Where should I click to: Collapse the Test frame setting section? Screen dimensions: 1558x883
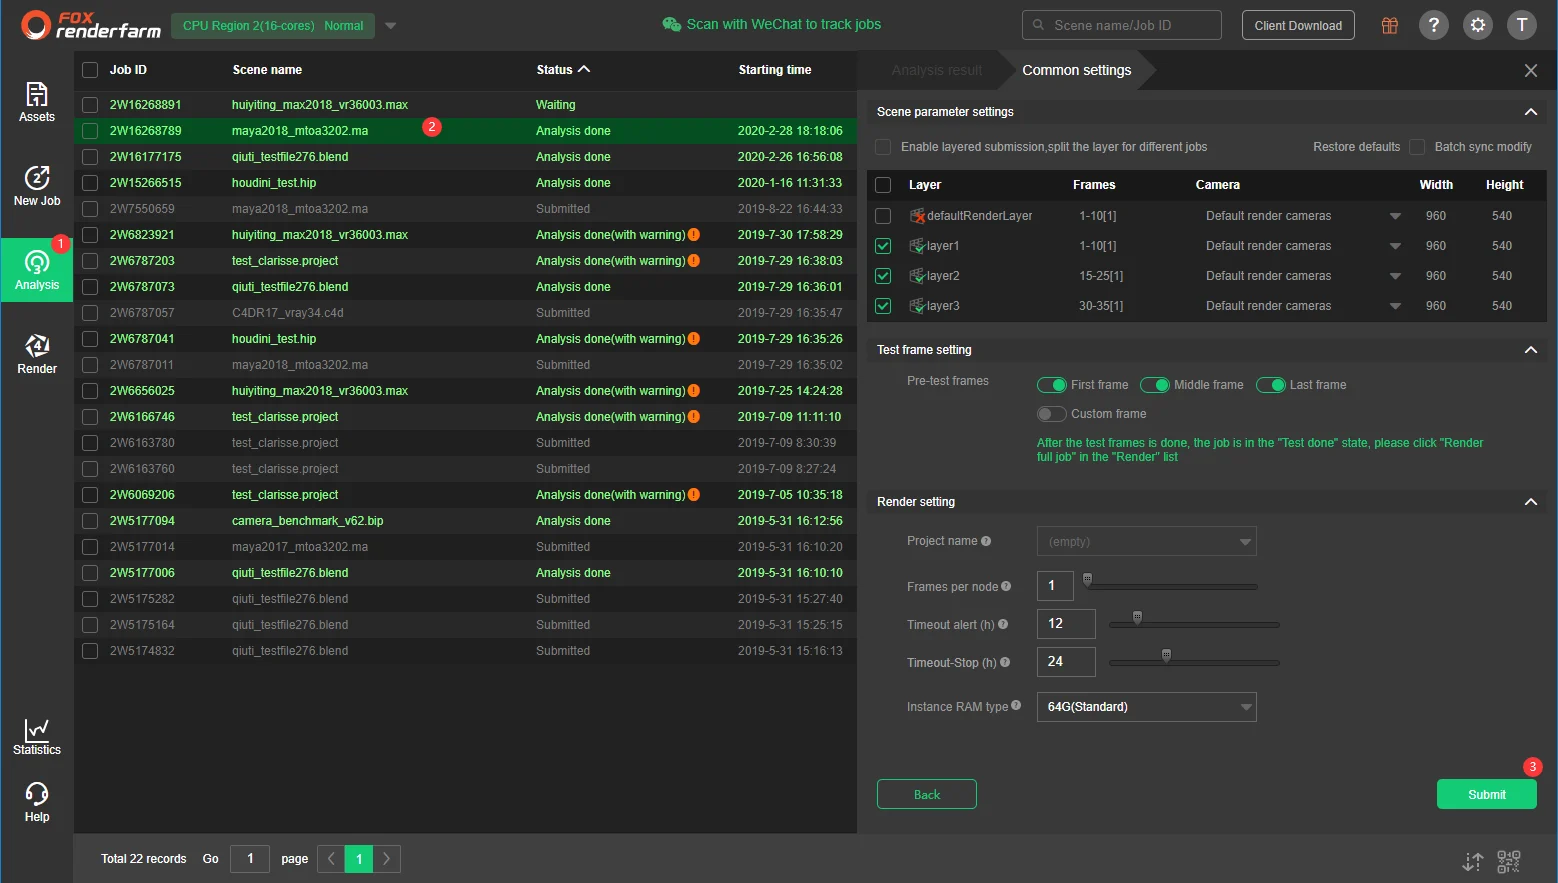pos(1531,350)
